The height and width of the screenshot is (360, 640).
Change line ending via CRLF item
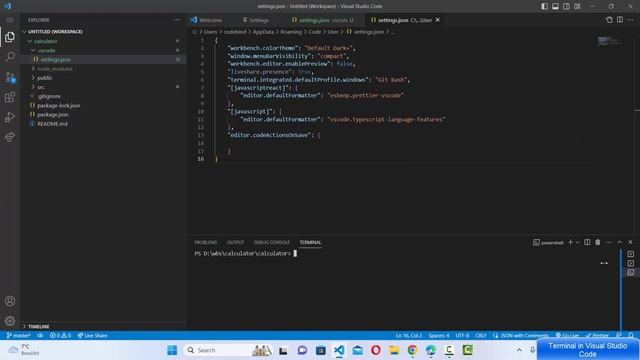click(481, 336)
